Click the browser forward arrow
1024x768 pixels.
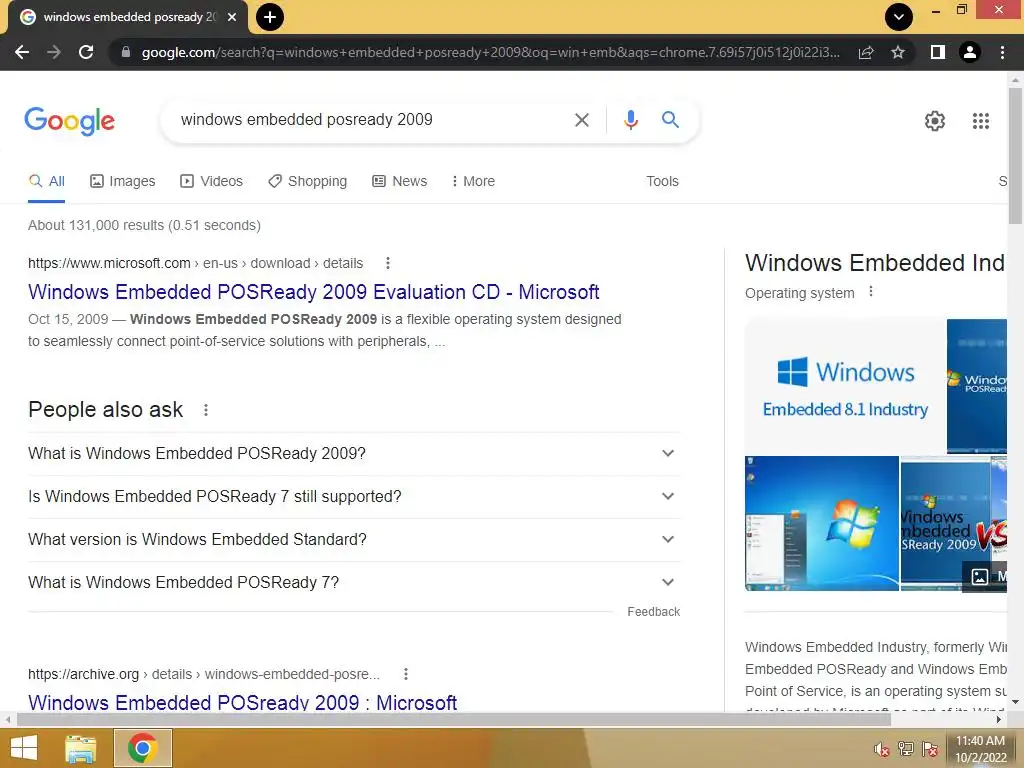coord(54,52)
